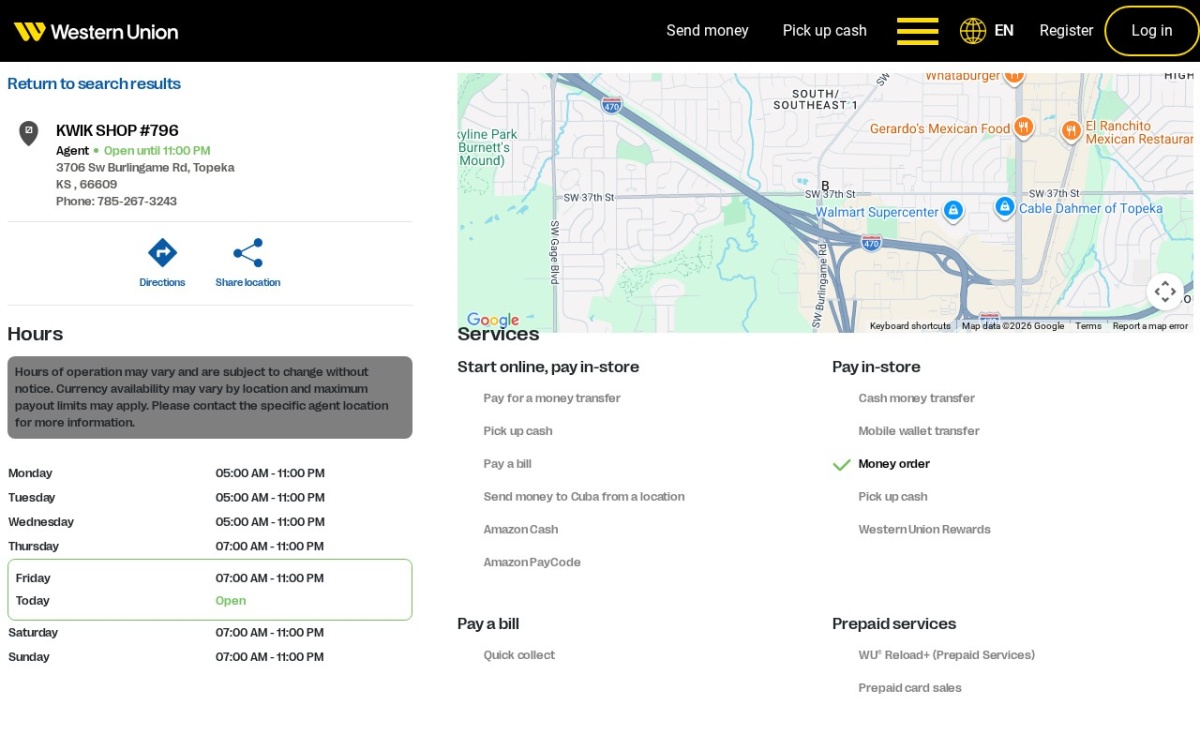Click the Share location icon
The width and height of the screenshot is (1200, 750).
pos(248,252)
